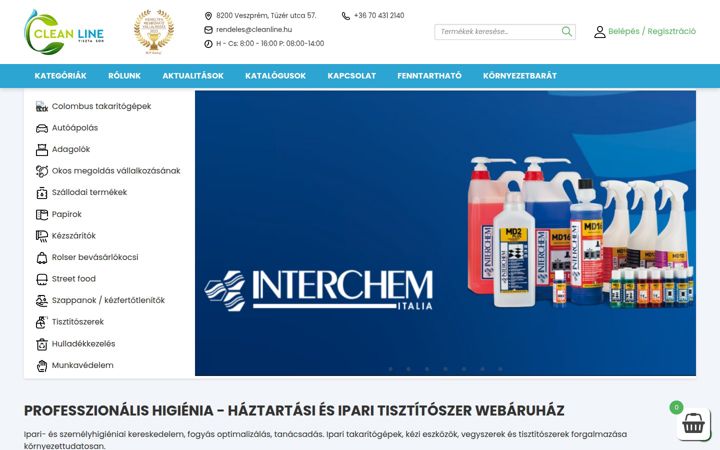This screenshot has width=720, height=450.
Task: Open the Tisztítószerek category link
Action: [x=78, y=321]
